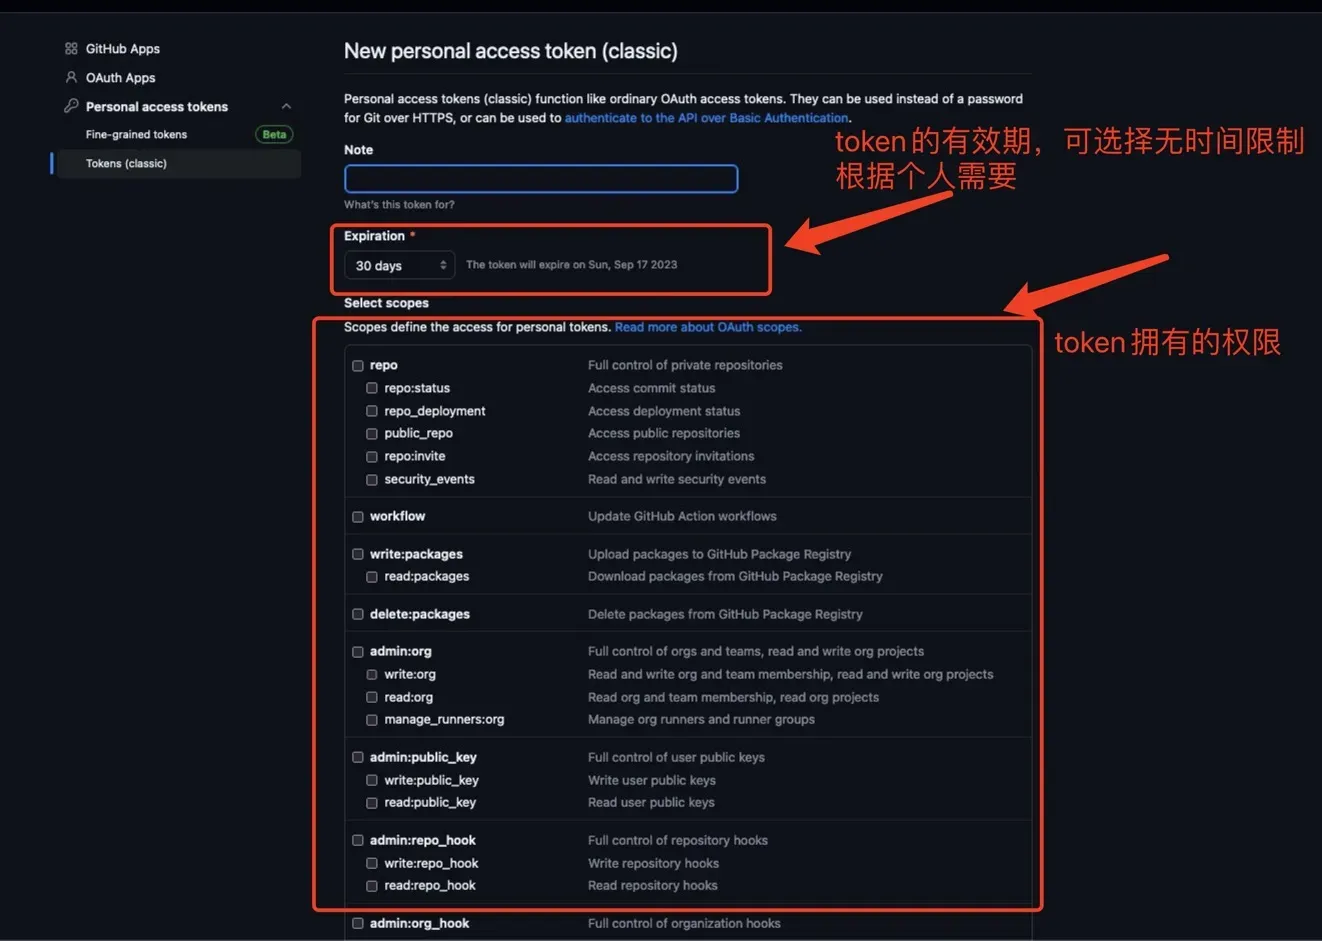Select Tokens (classic) in sidebar
The width and height of the screenshot is (1322, 941).
tap(179, 163)
